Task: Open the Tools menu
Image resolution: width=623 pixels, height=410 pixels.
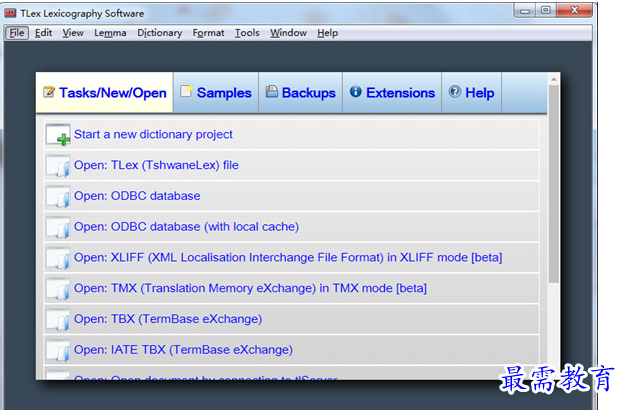Action: point(247,33)
